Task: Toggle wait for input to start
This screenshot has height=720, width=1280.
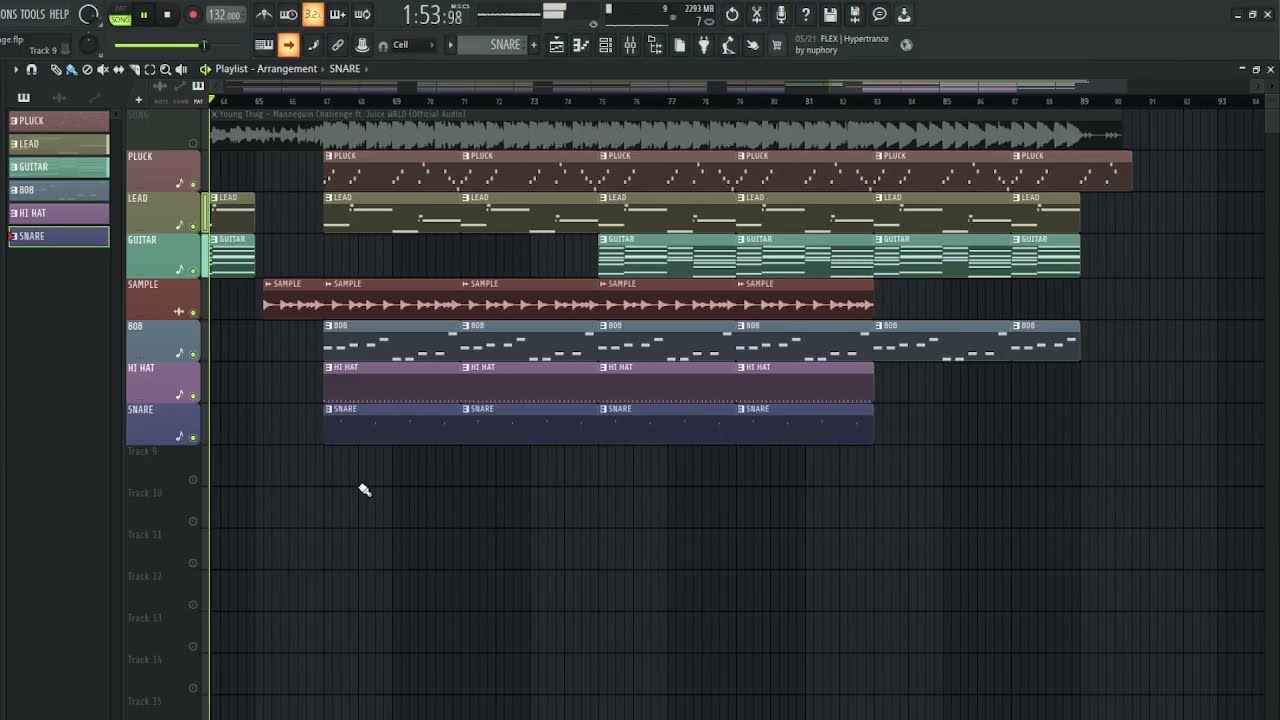Action: [x=288, y=14]
